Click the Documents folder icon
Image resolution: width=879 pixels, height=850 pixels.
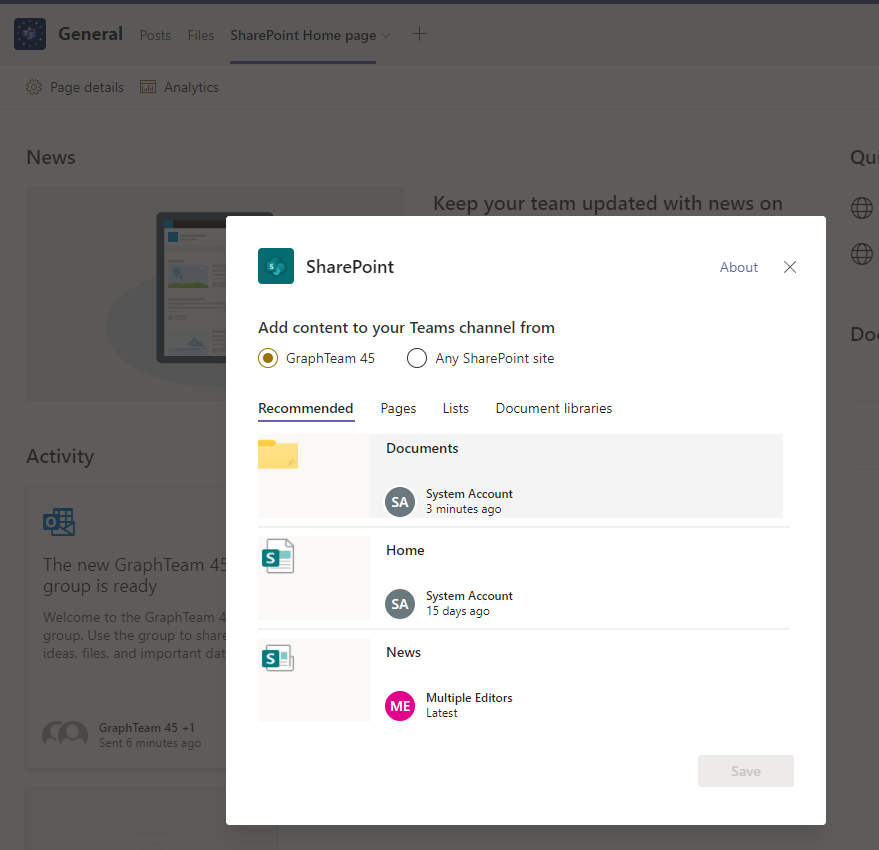point(278,455)
